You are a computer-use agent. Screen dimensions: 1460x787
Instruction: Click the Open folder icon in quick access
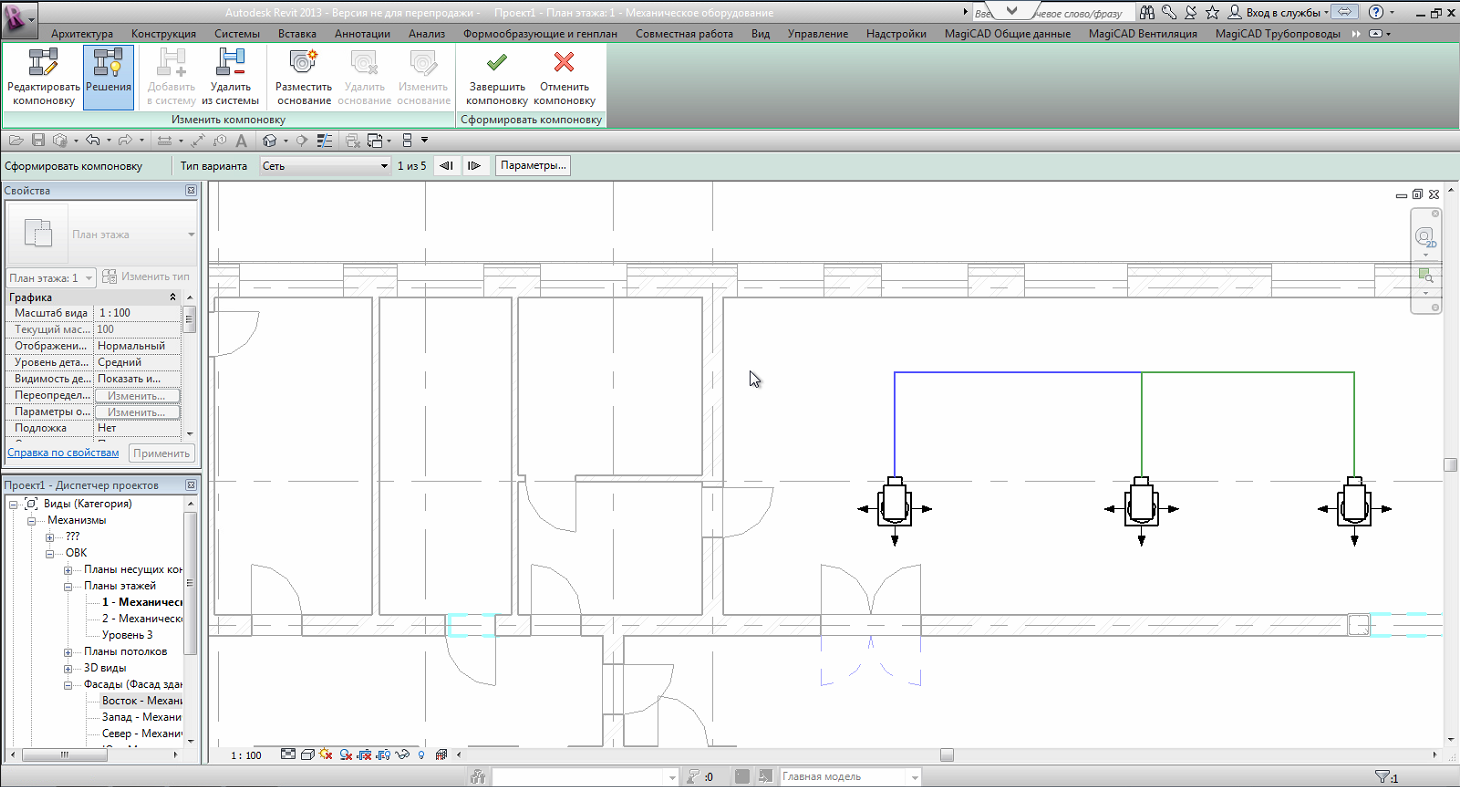point(16,140)
